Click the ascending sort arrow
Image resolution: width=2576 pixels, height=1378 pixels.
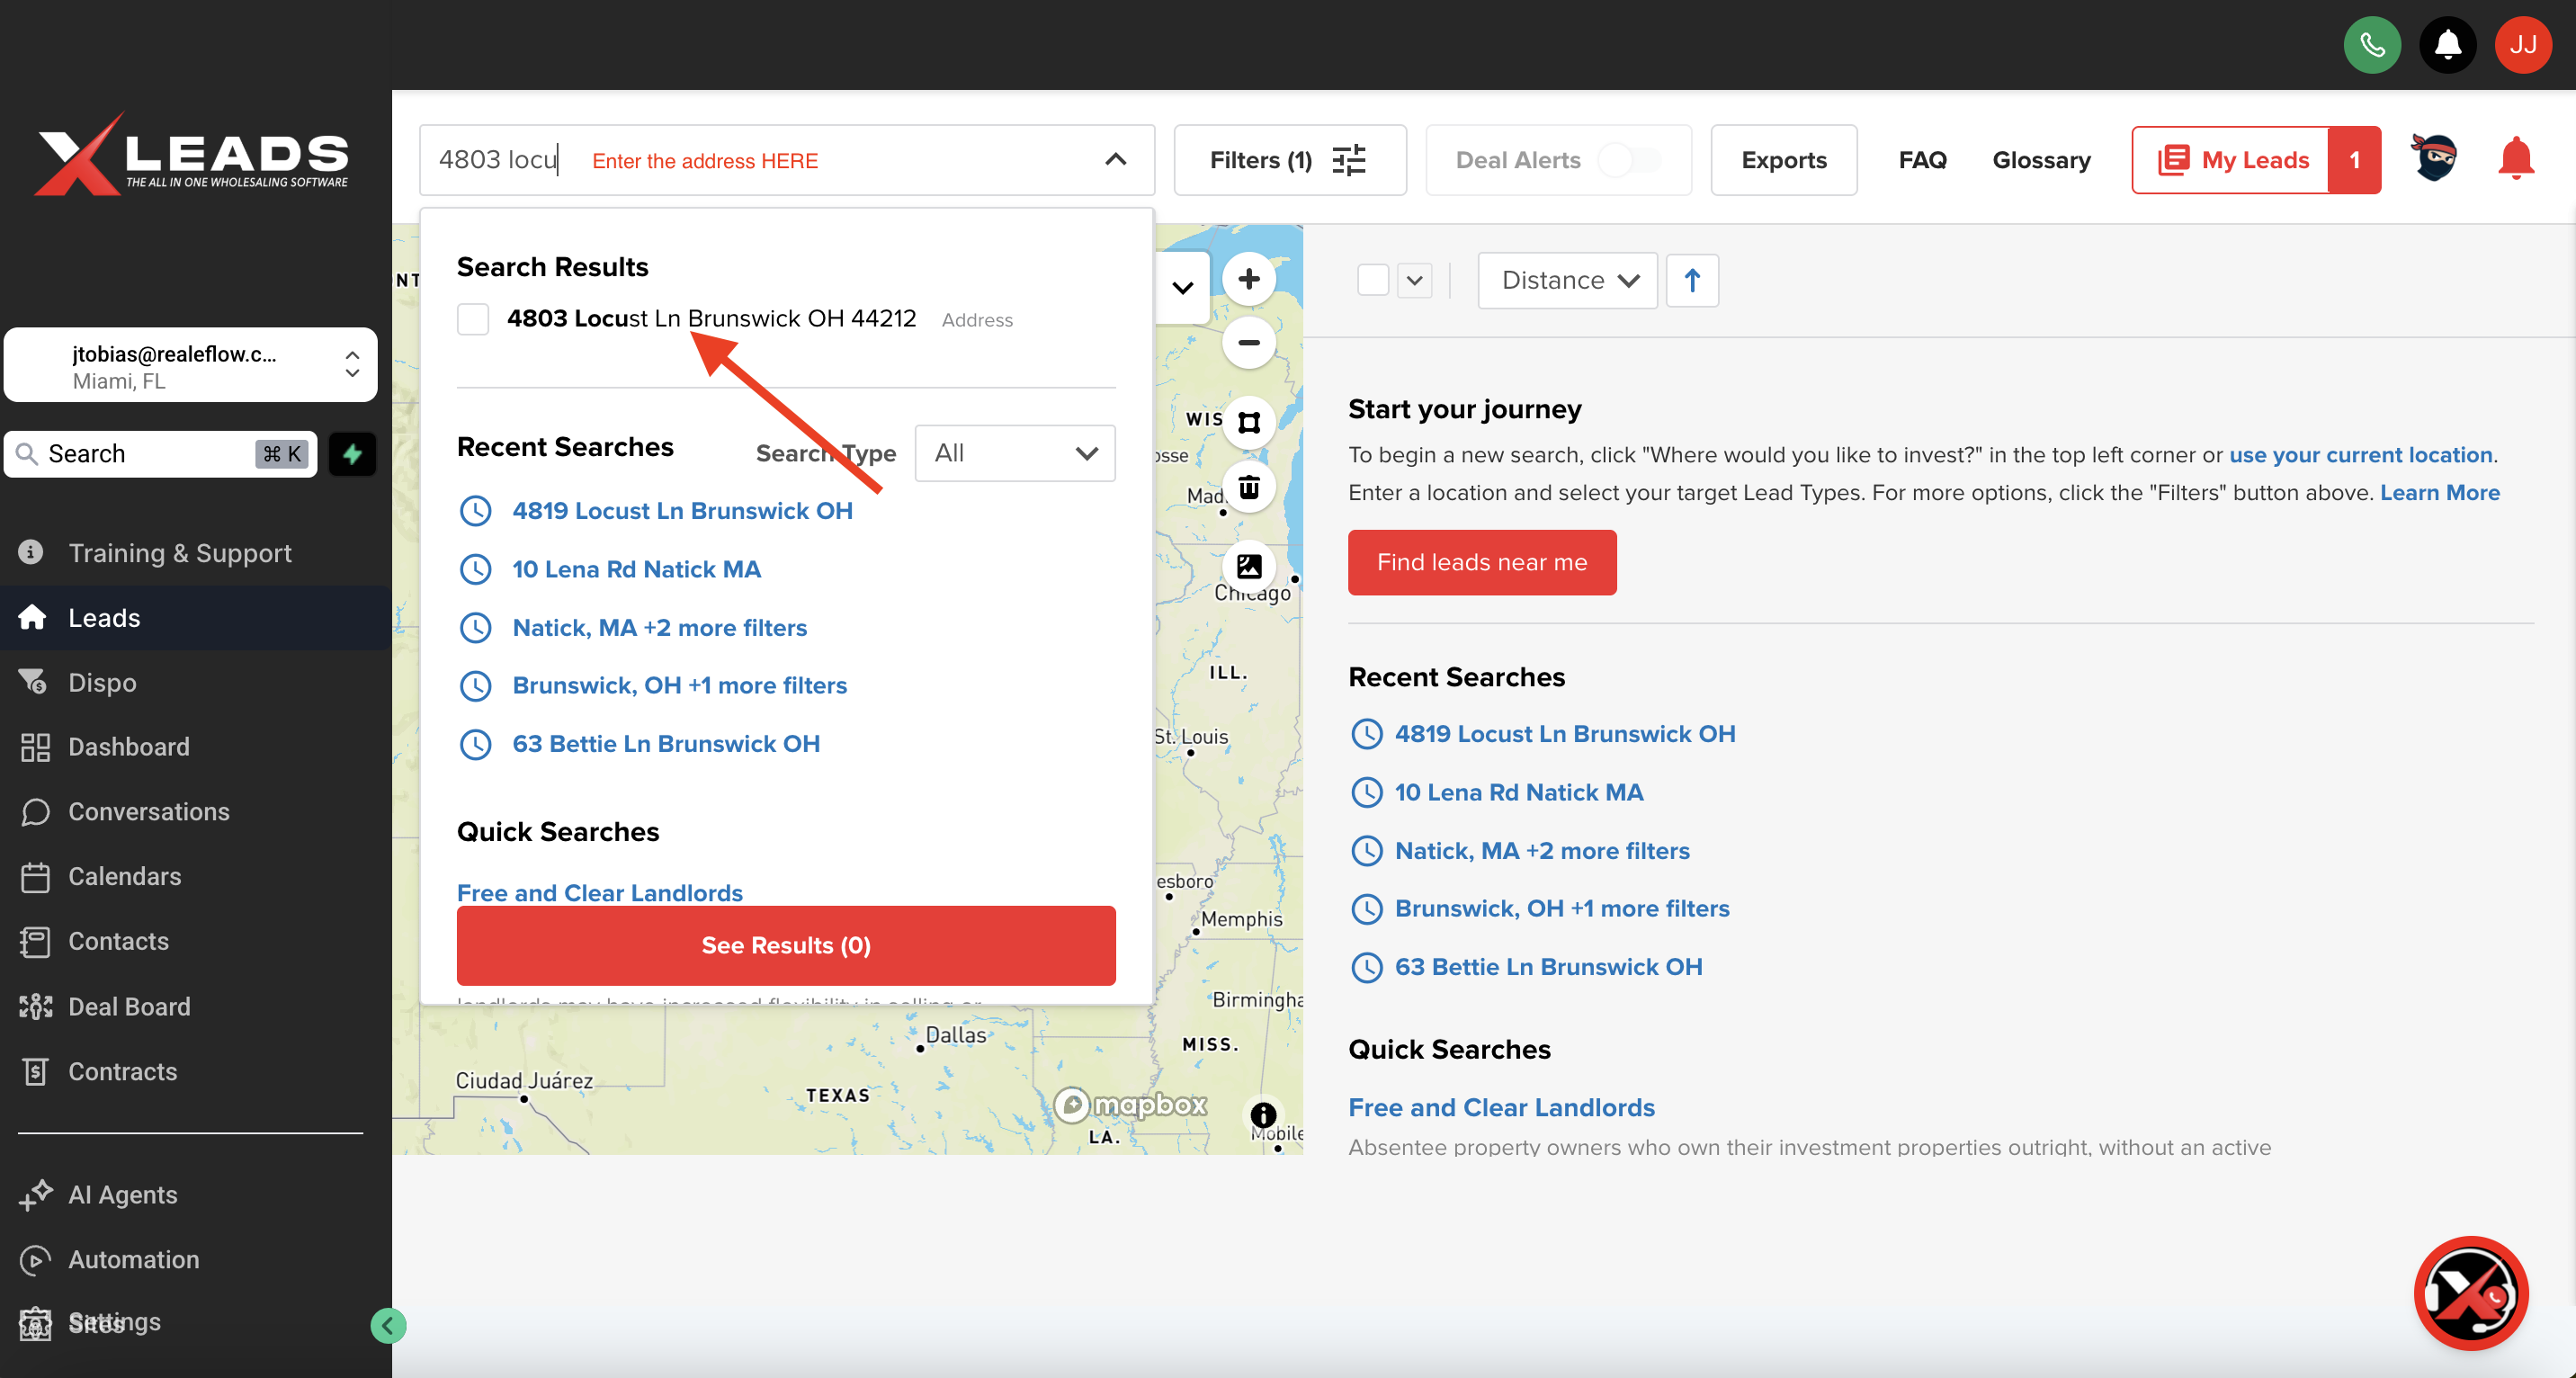point(1691,280)
